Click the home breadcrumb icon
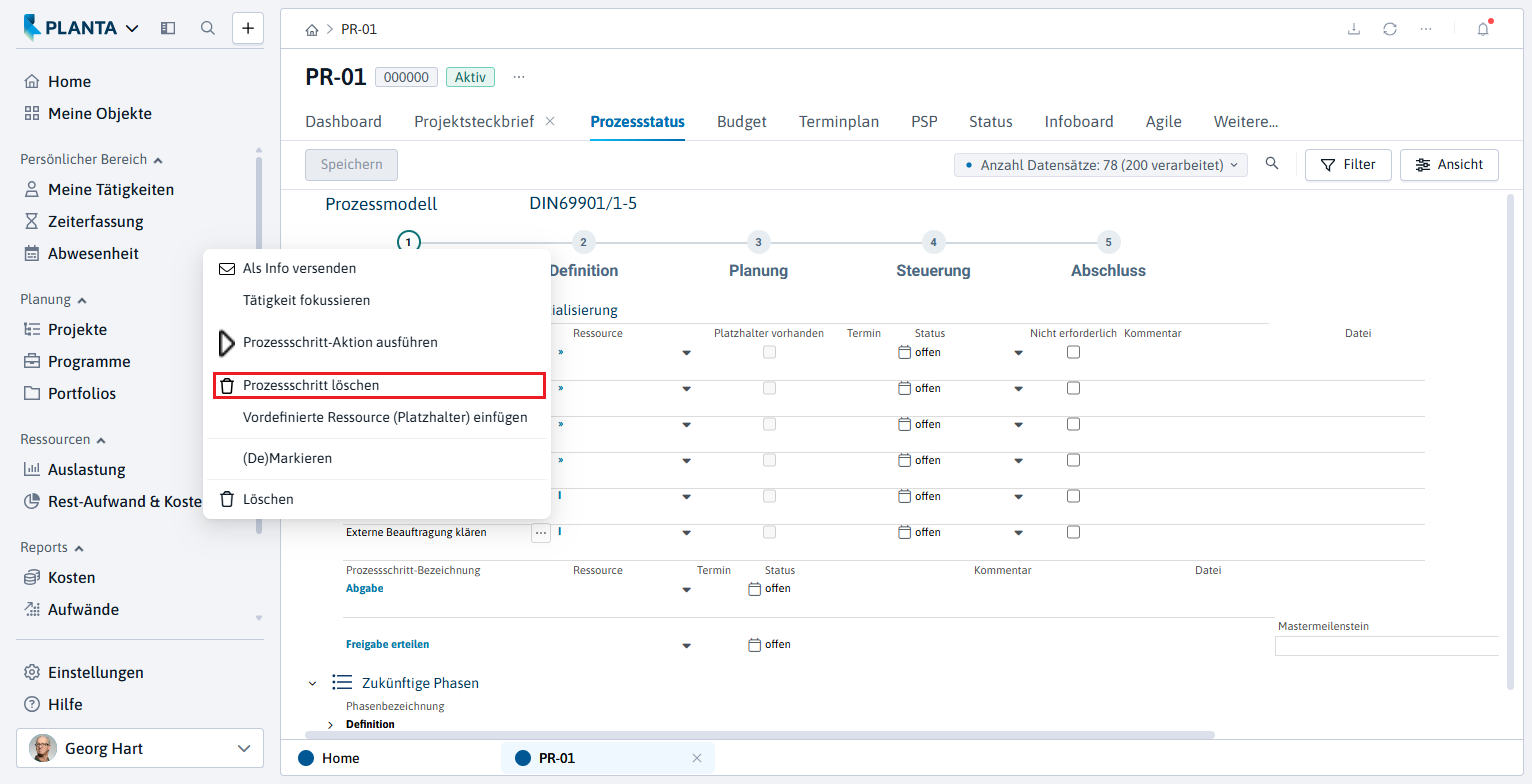Image resolution: width=1532 pixels, height=784 pixels. pyautogui.click(x=312, y=29)
